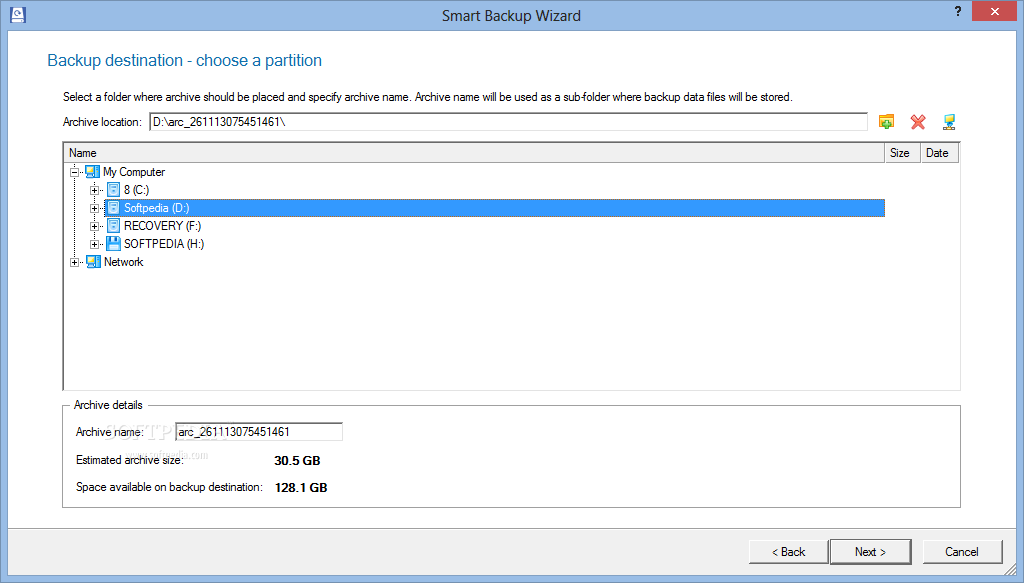Click the create new folder icon

886,121
